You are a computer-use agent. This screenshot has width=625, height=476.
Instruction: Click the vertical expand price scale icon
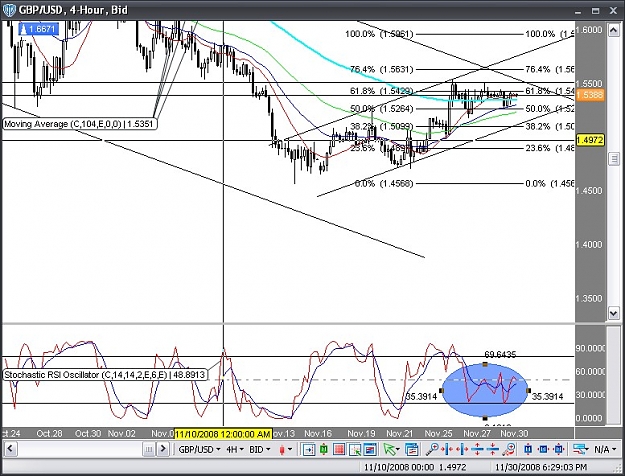[477, 449]
